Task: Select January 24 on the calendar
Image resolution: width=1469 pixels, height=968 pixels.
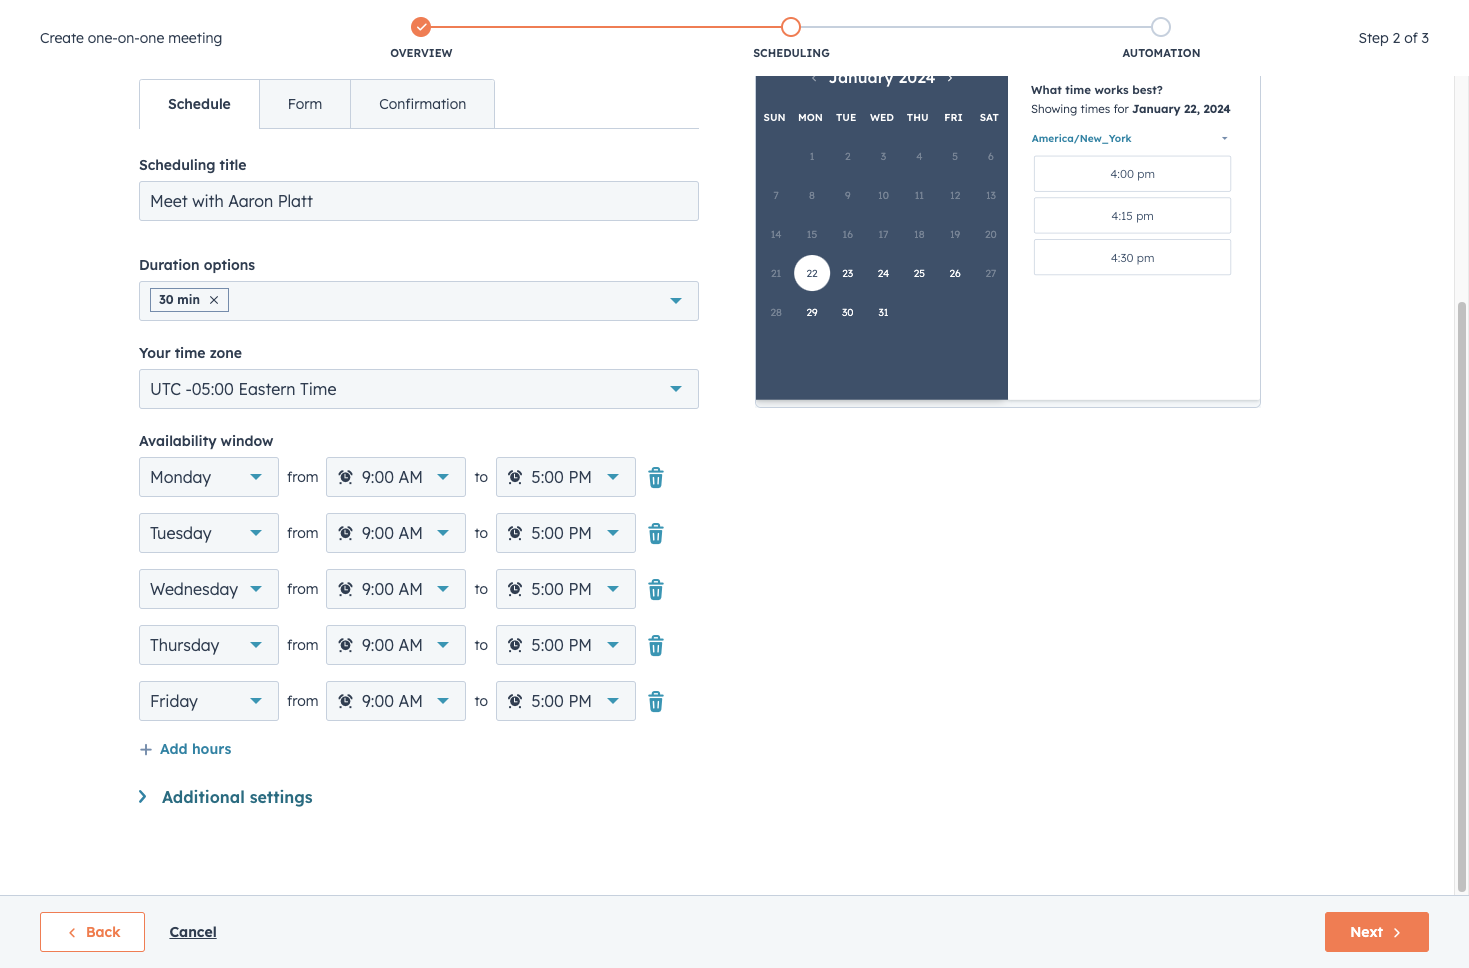Action: pos(883,273)
